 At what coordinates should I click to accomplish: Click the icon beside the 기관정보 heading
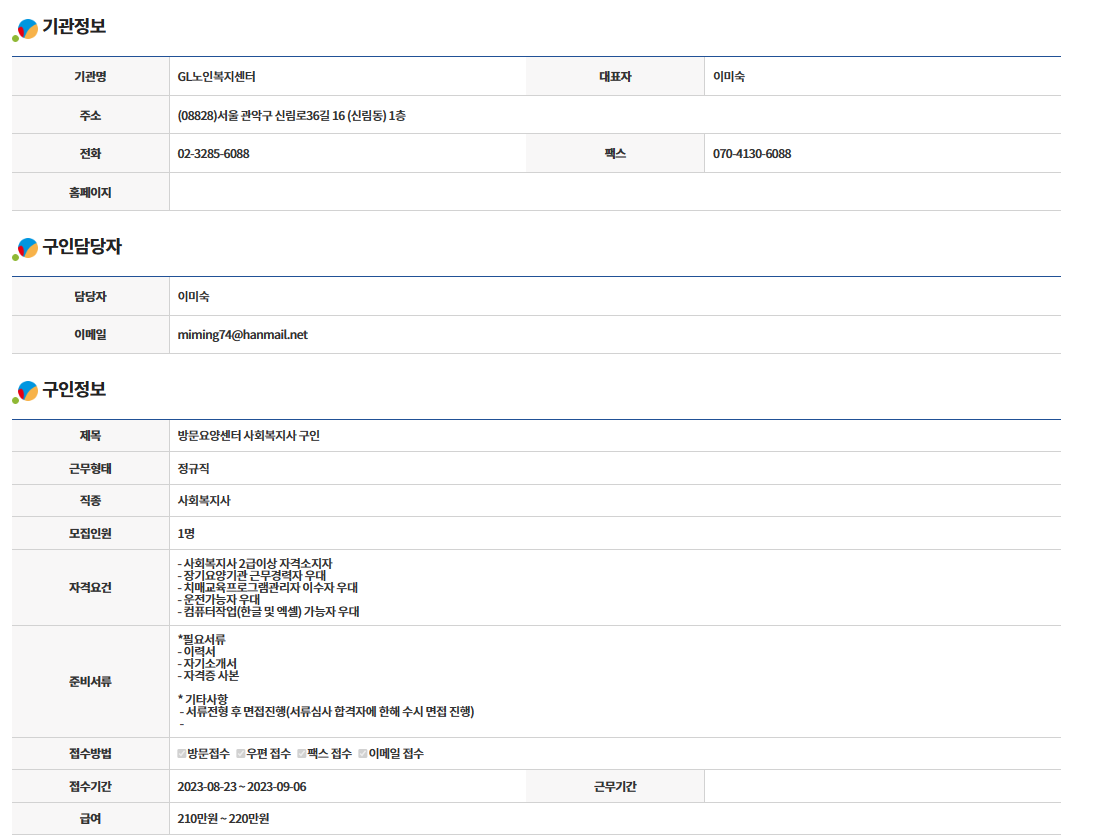(26, 29)
